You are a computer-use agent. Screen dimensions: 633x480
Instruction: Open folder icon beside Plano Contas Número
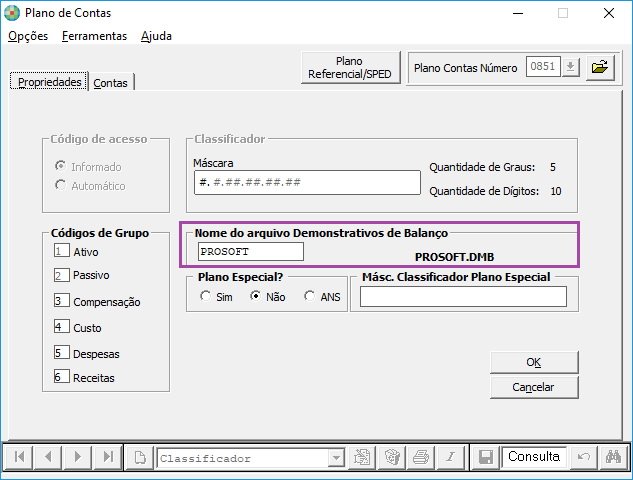pos(600,67)
